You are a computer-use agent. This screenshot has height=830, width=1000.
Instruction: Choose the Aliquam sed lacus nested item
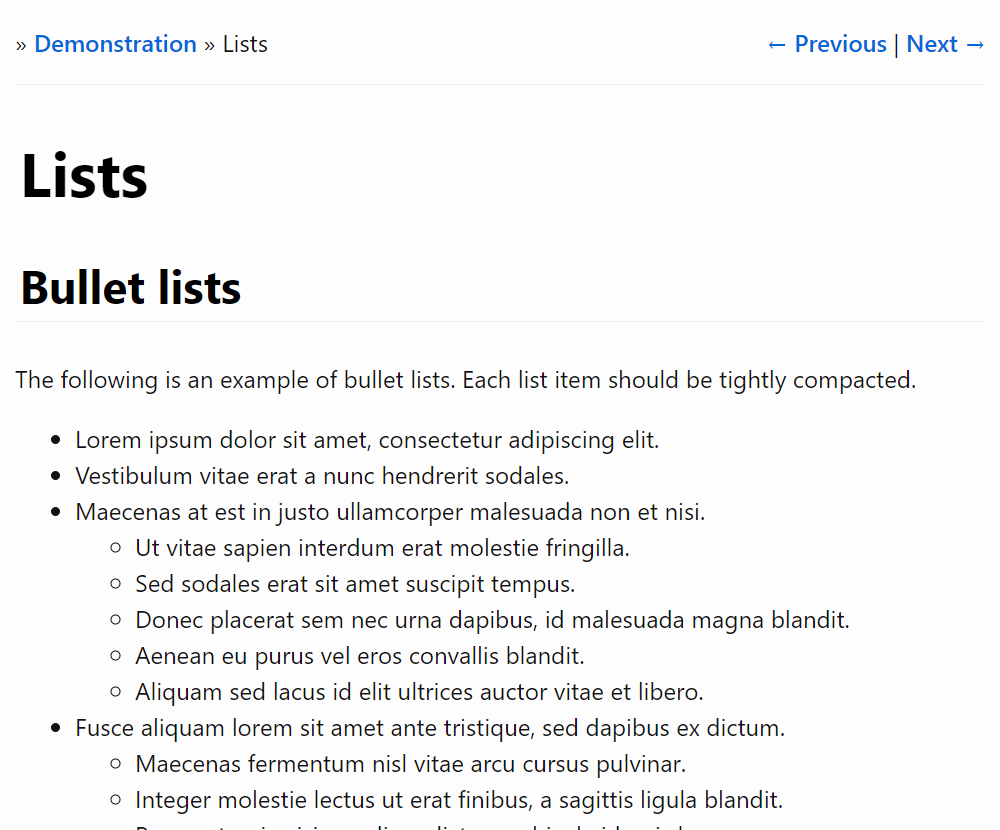coord(419,692)
